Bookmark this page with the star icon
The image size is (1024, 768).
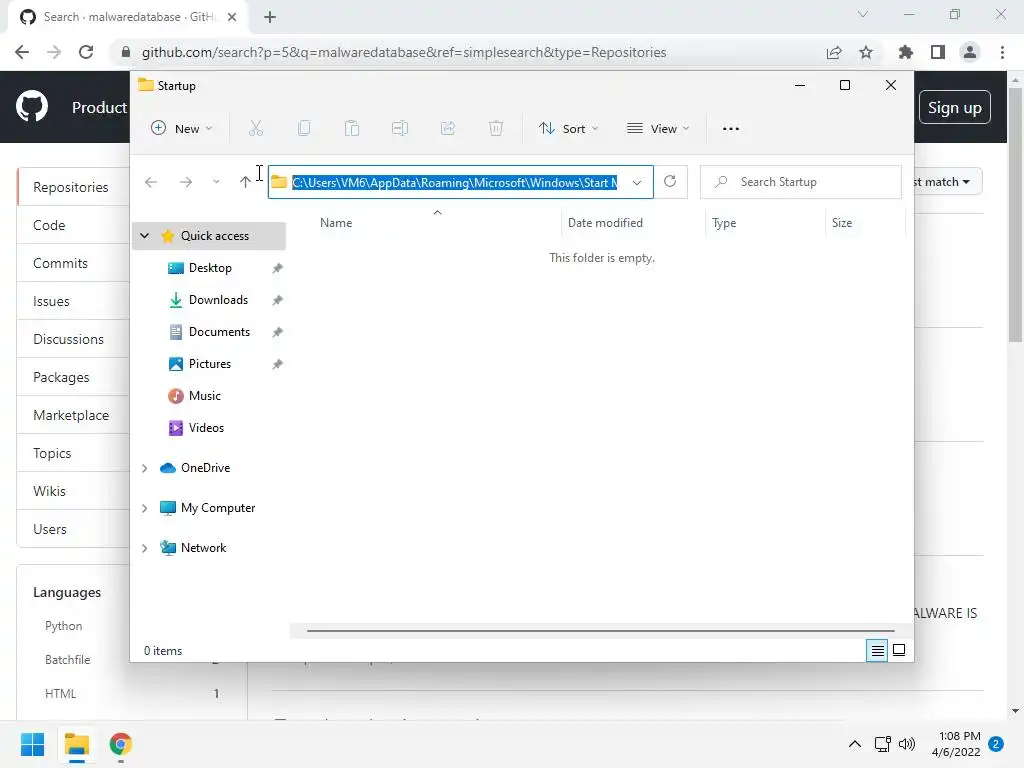(x=866, y=52)
